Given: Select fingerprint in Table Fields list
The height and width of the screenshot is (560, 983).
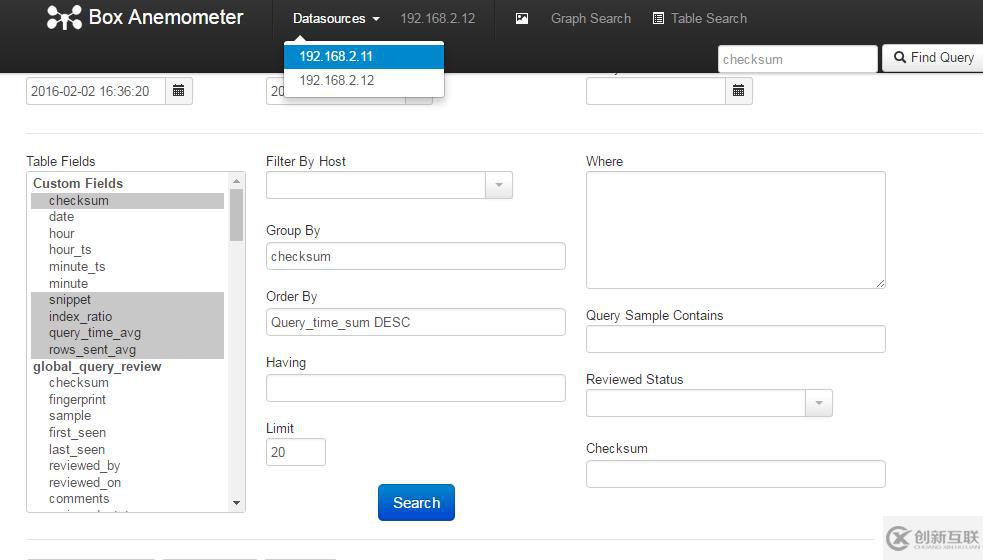Looking at the screenshot, I should pyautogui.click(x=127, y=399).
